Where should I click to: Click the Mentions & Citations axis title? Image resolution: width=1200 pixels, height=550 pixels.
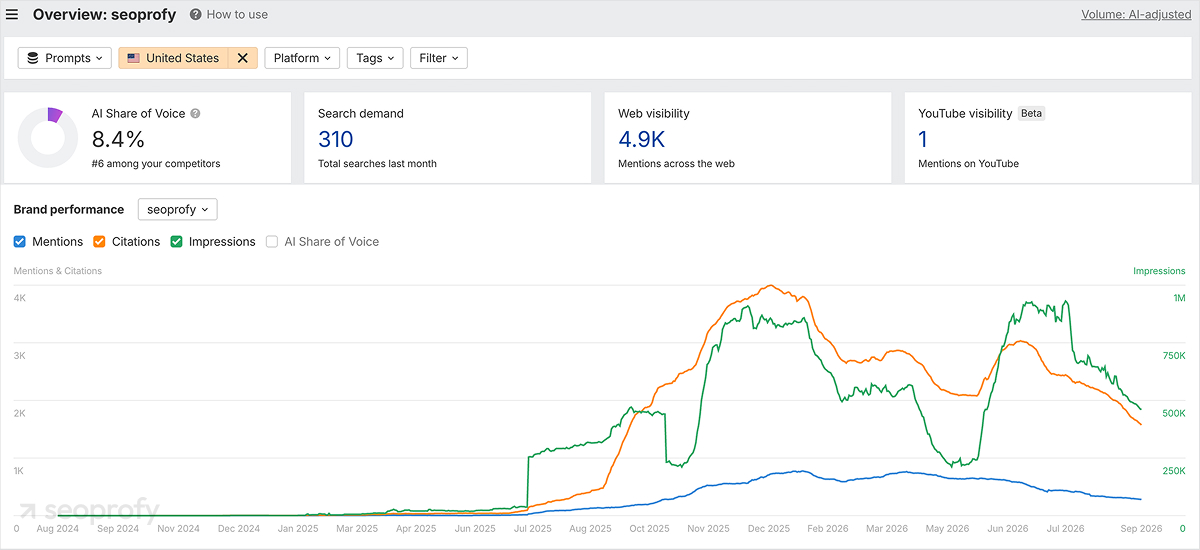(x=58, y=271)
